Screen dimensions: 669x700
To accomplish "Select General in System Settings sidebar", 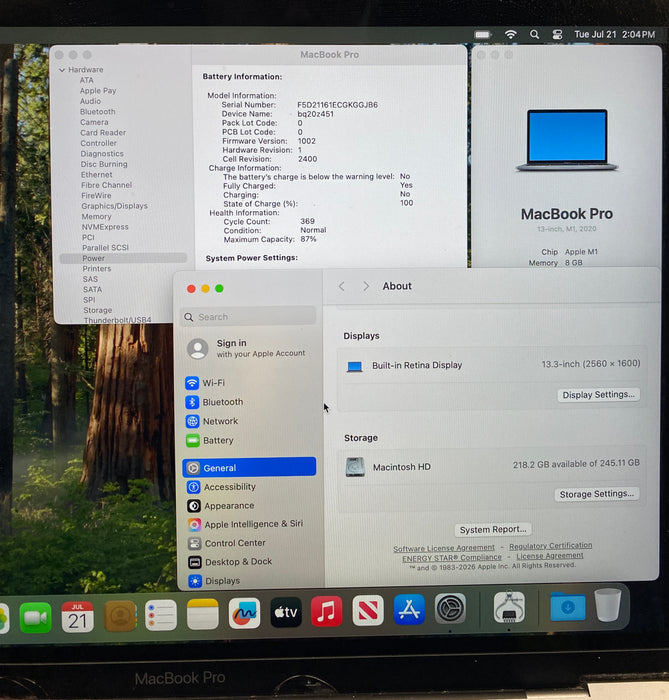I will [x=249, y=467].
